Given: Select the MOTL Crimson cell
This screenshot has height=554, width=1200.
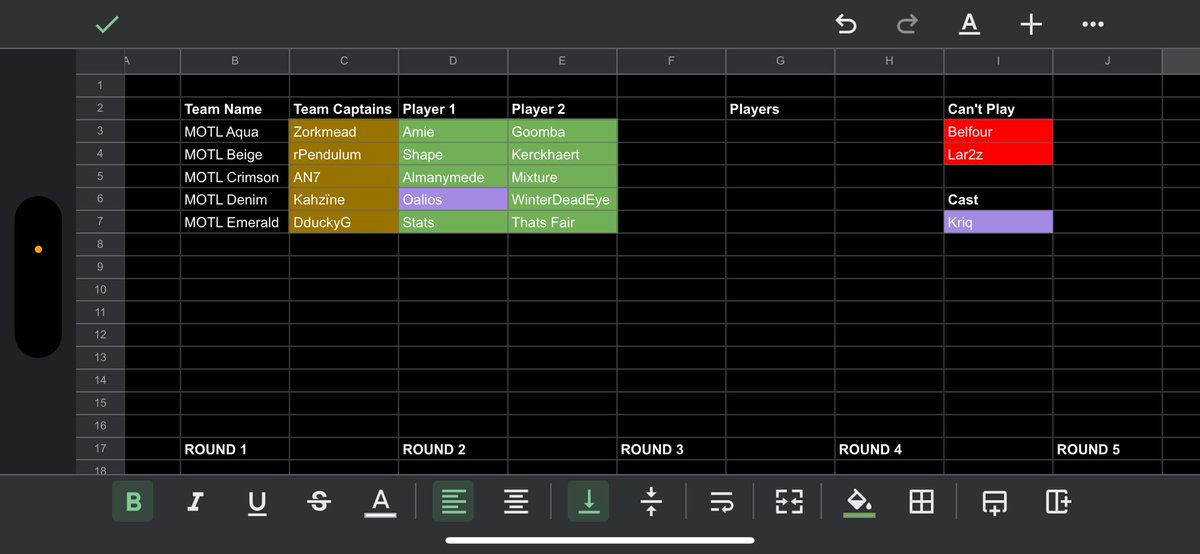Looking at the screenshot, I should coord(235,177).
